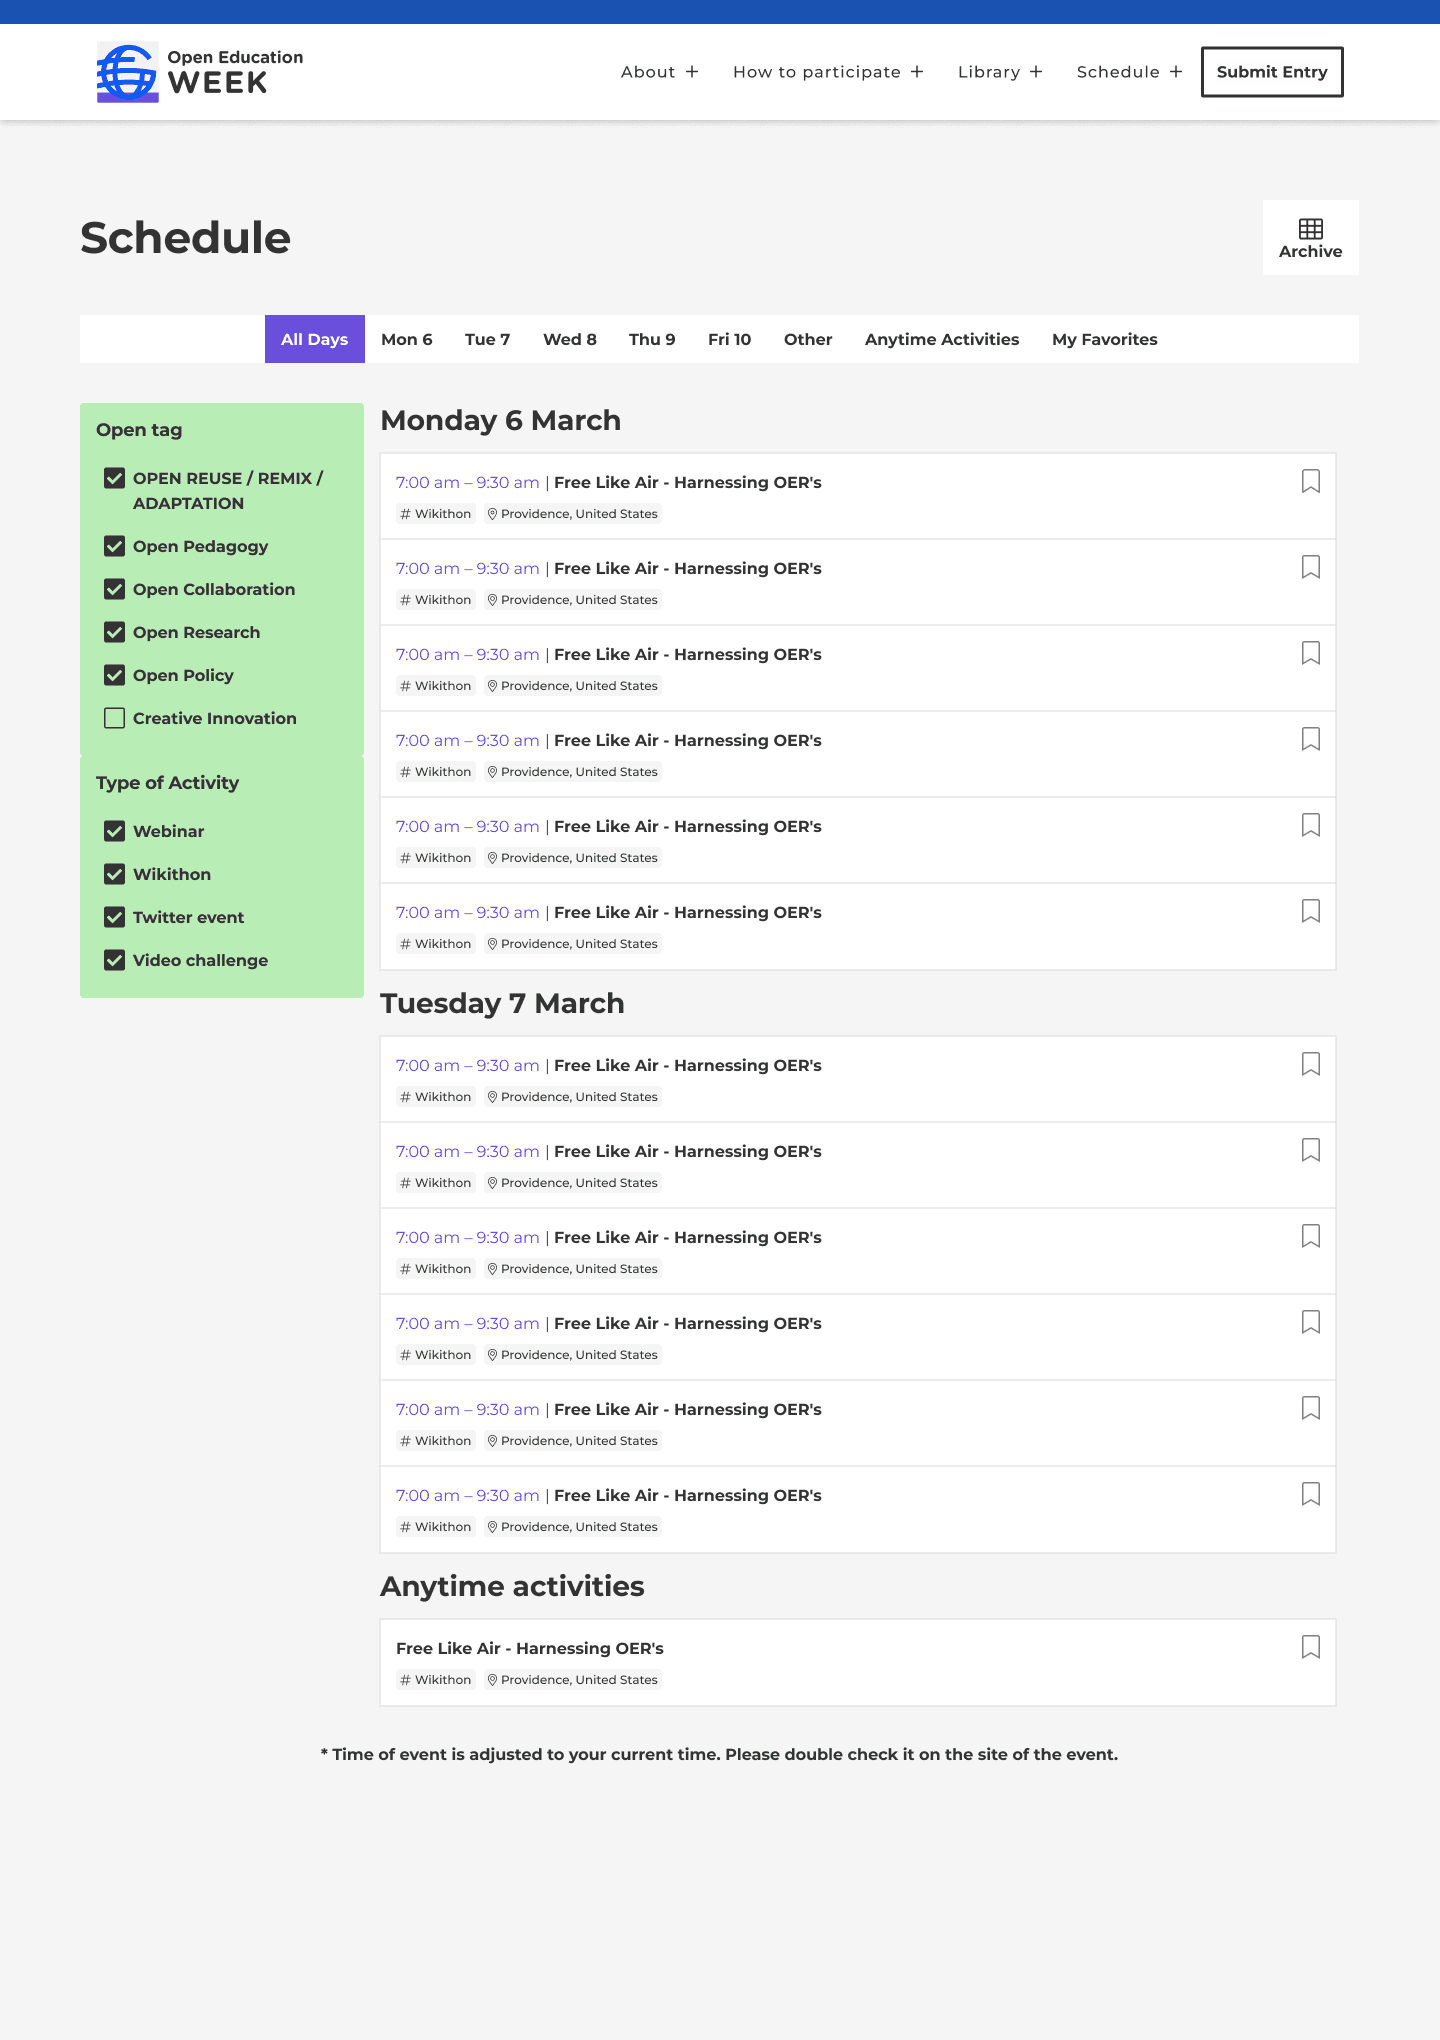Click the Open Education Week globe logo
1440x2040 pixels.
(127, 72)
